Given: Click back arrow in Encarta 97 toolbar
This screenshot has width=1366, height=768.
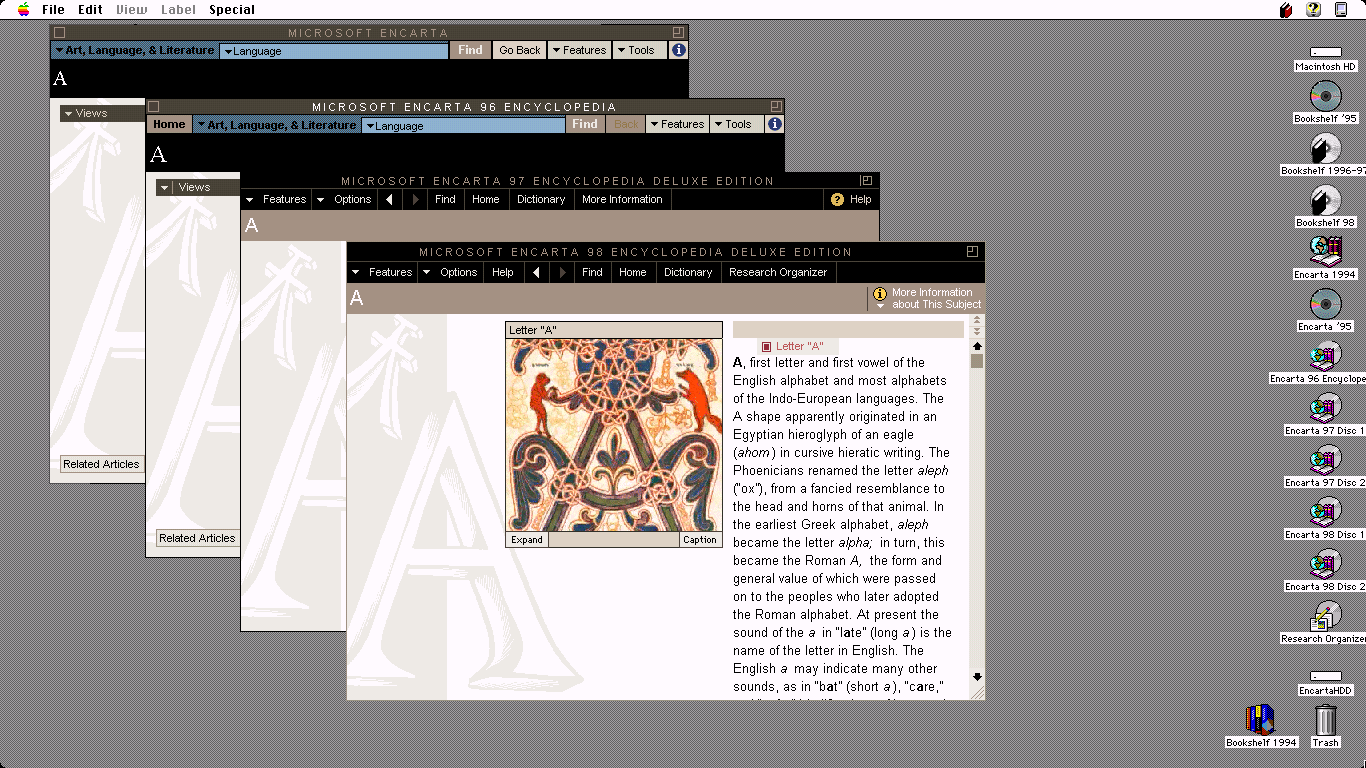Looking at the screenshot, I should pos(390,199).
